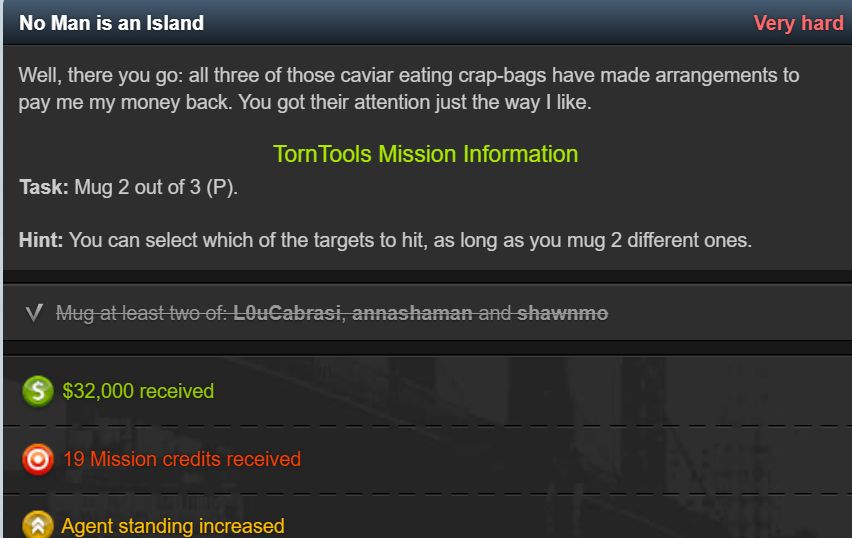This screenshot has width=852, height=538.
Task: Click the TornTools Mission Information heading
Action: (425, 154)
